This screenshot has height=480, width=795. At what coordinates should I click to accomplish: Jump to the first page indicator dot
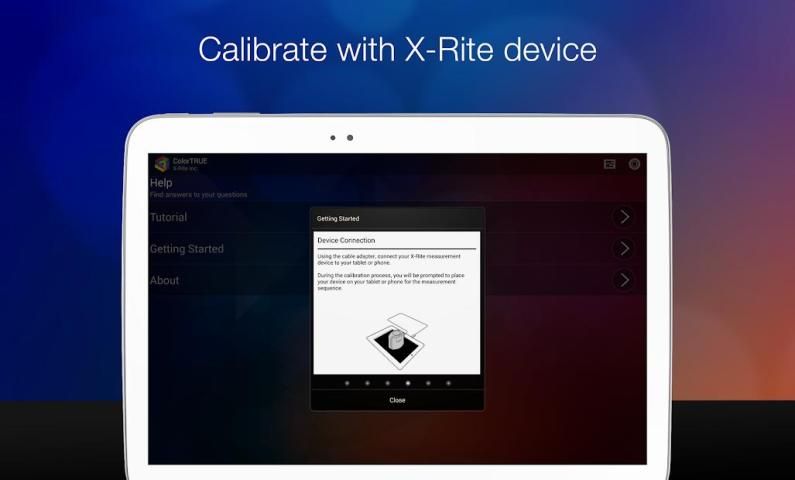pyautogui.click(x=347, y=383)
